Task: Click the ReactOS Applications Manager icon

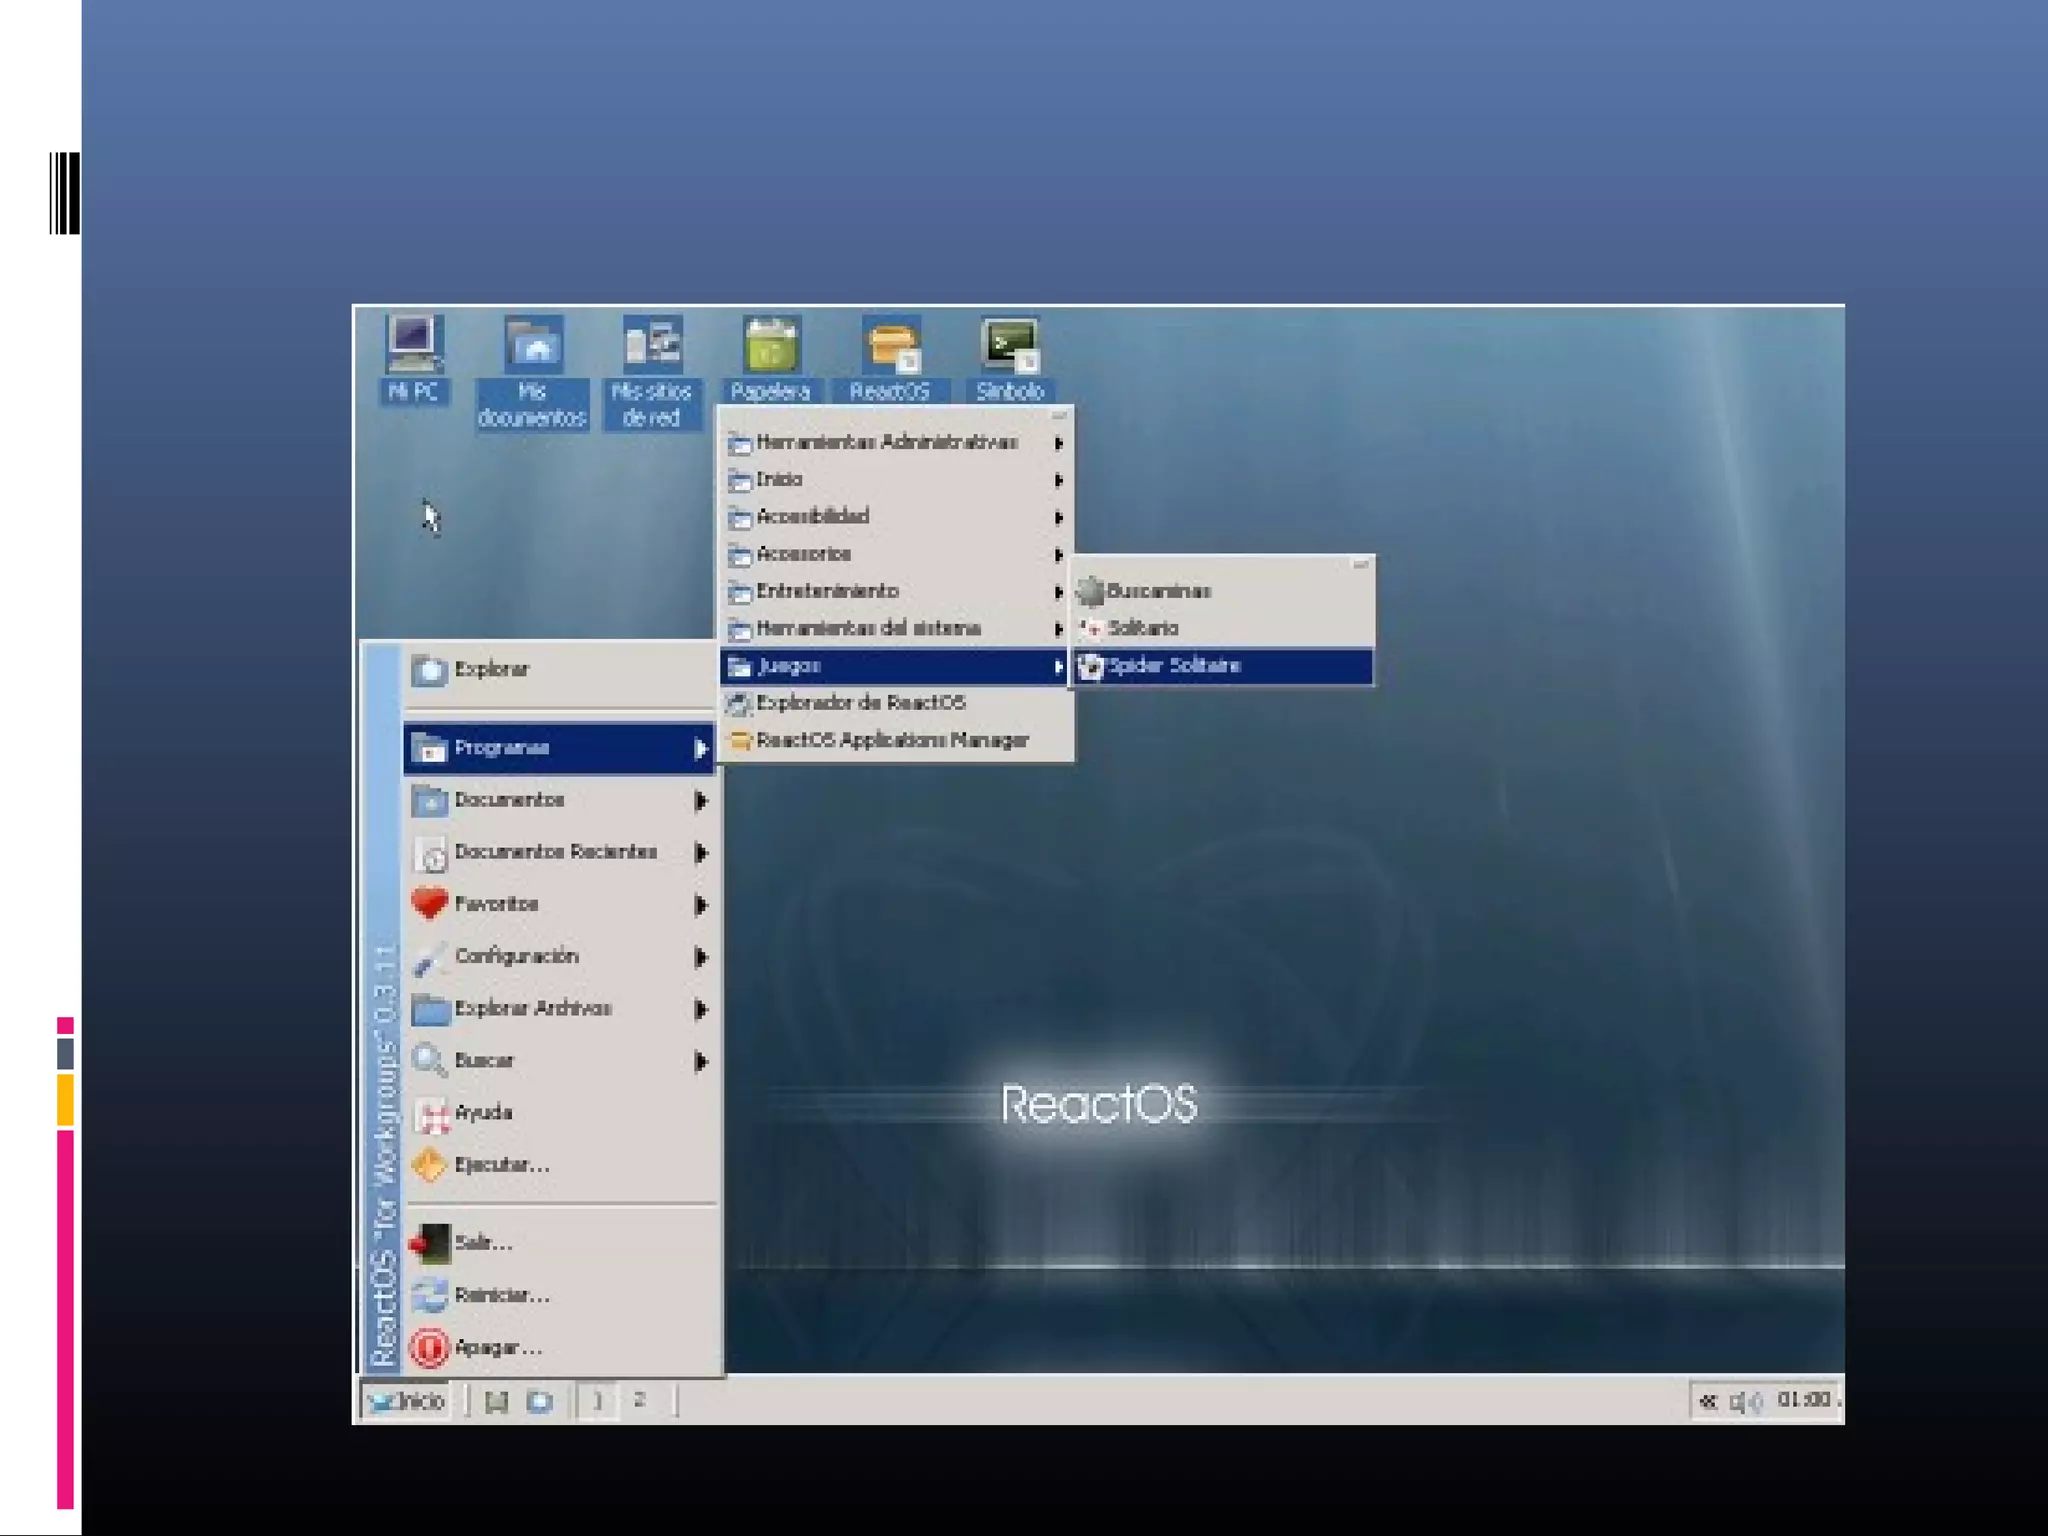Action: click(740, 741)
